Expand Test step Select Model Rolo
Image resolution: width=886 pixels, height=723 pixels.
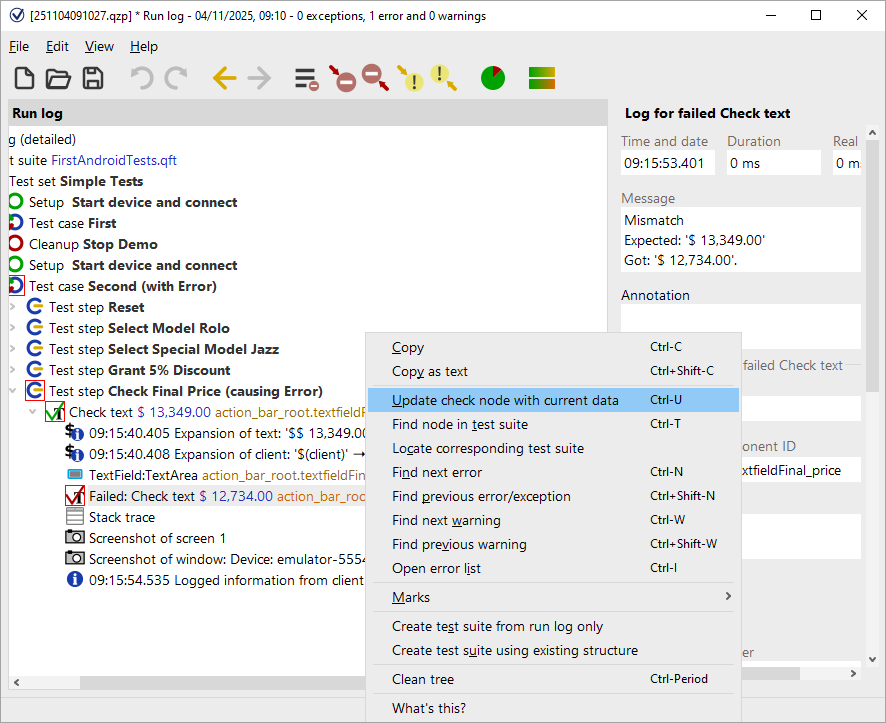click(x=13, y=328)
